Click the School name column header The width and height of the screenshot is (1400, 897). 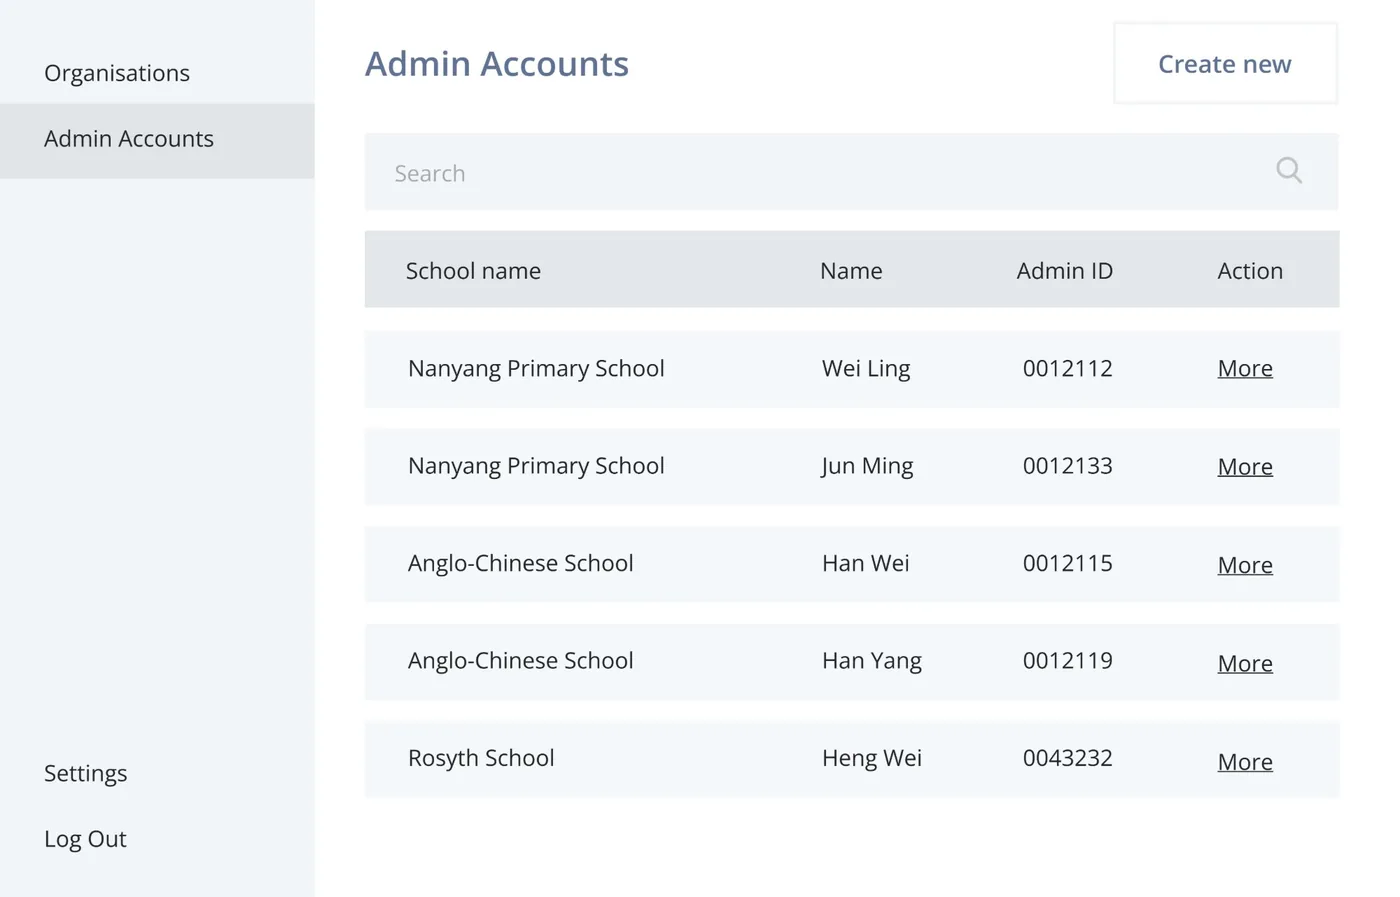point(473,271)
